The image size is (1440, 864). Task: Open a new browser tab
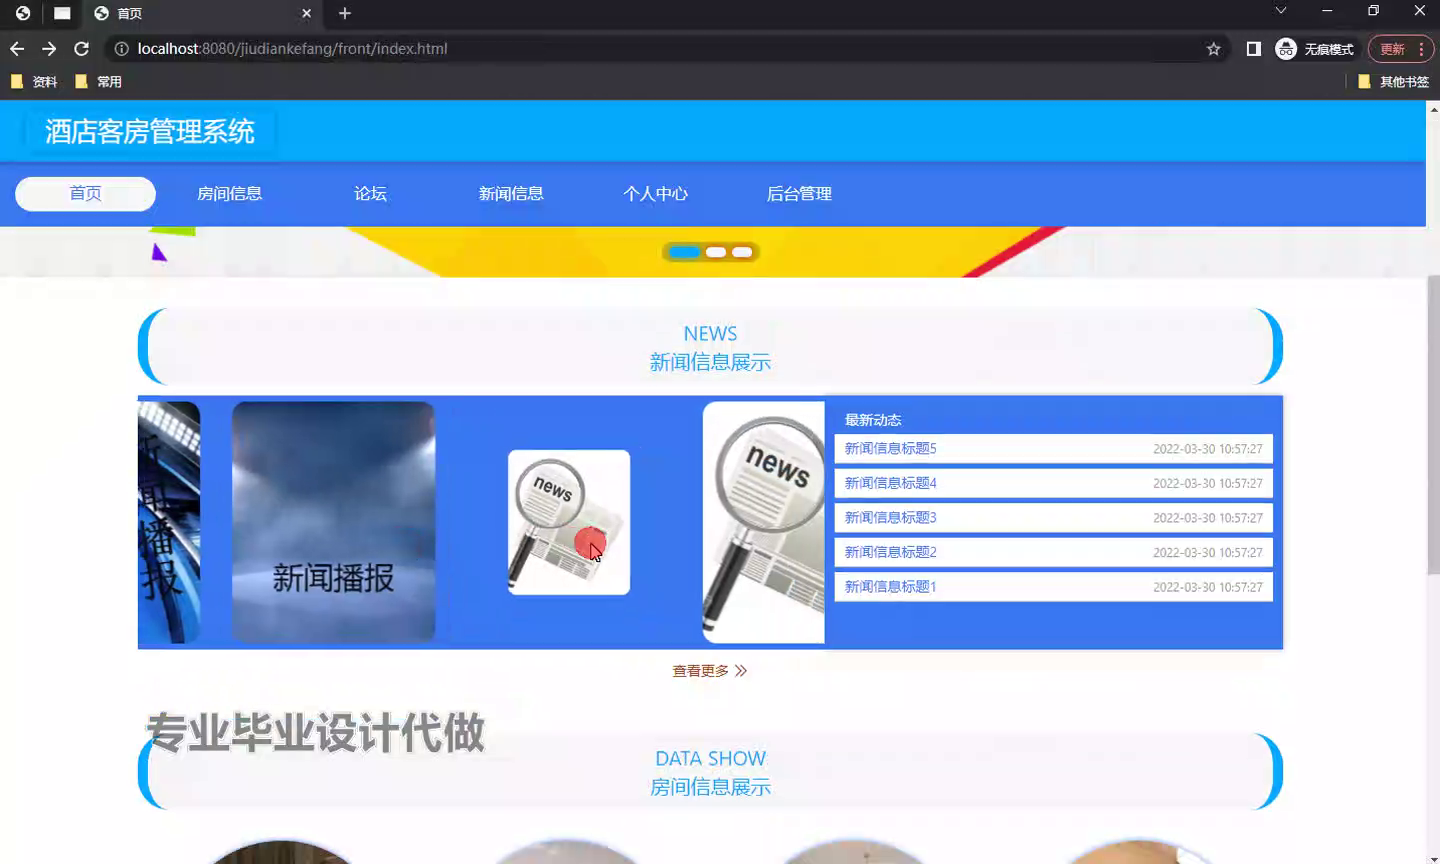pos(345,13)
